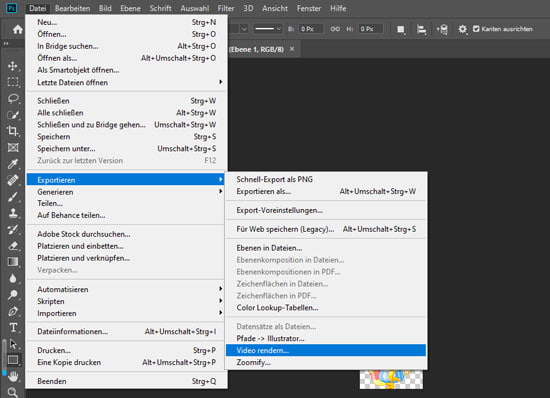Select the Eyedropper tool

pos(13,164)
